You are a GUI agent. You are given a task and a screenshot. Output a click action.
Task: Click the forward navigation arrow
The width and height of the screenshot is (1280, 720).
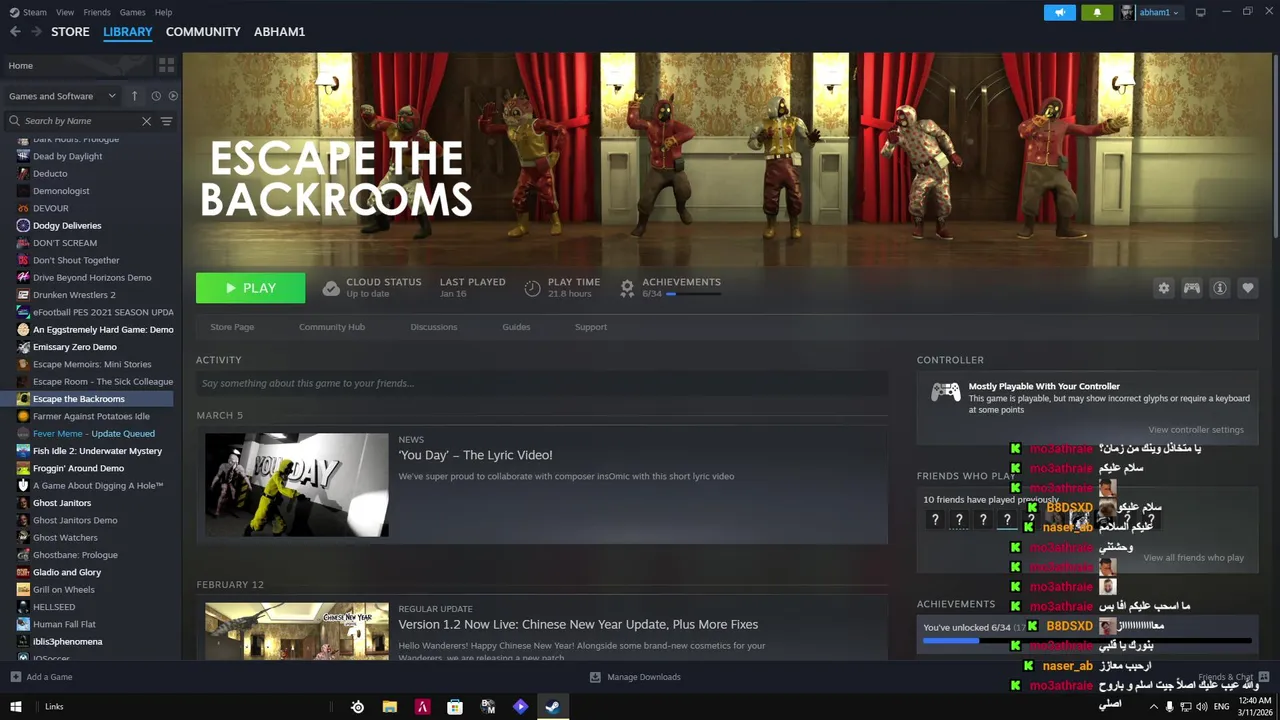coord(36,32)
